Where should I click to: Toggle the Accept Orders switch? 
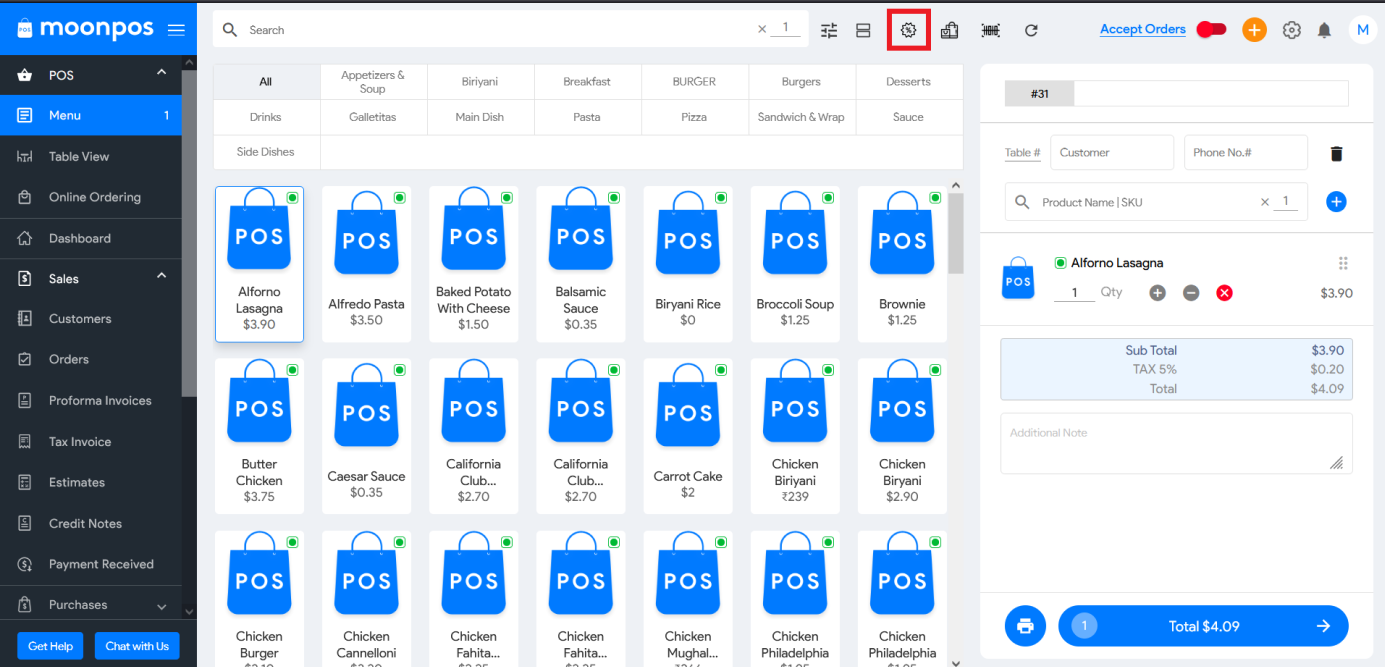(1211, 29)
